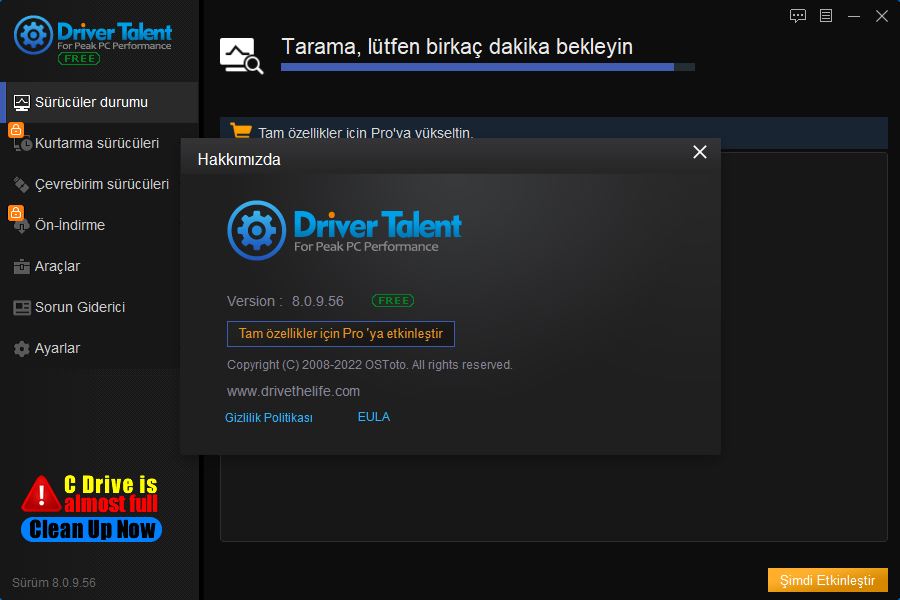Click the shopping cart upgrade icon
The height and width of the screenshot is (600, 900).
[x=240, y=130]
